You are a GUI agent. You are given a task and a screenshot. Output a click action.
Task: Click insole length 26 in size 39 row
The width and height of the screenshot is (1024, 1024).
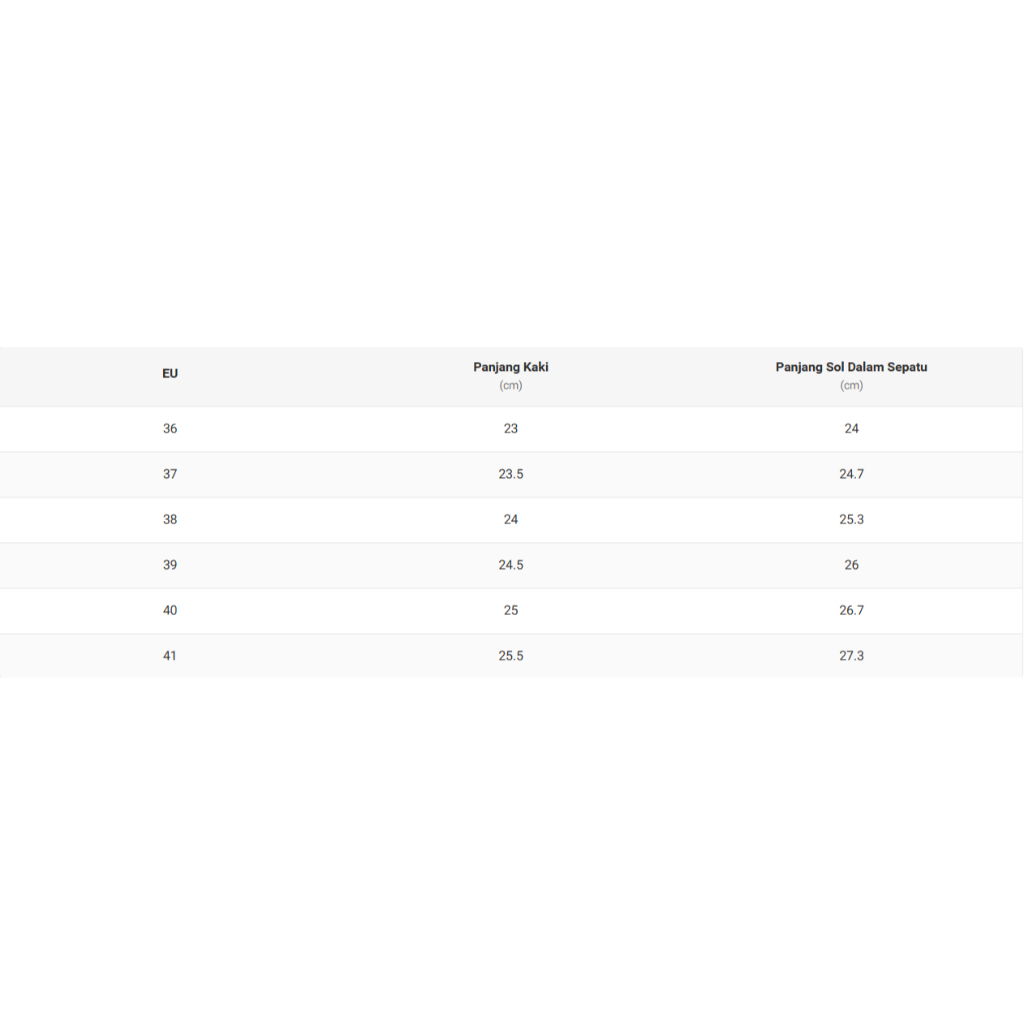(851, 565)
